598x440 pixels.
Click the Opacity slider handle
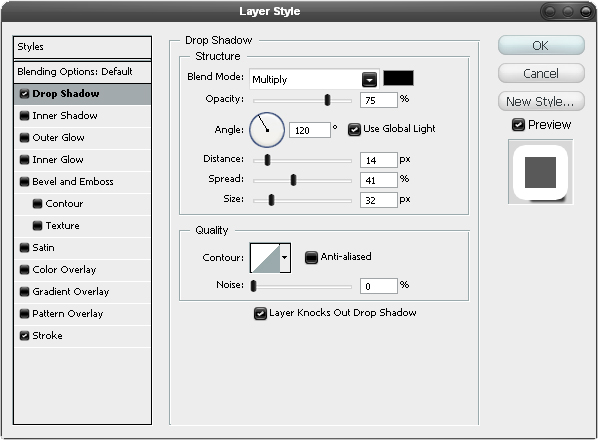(x=327, y=100)
